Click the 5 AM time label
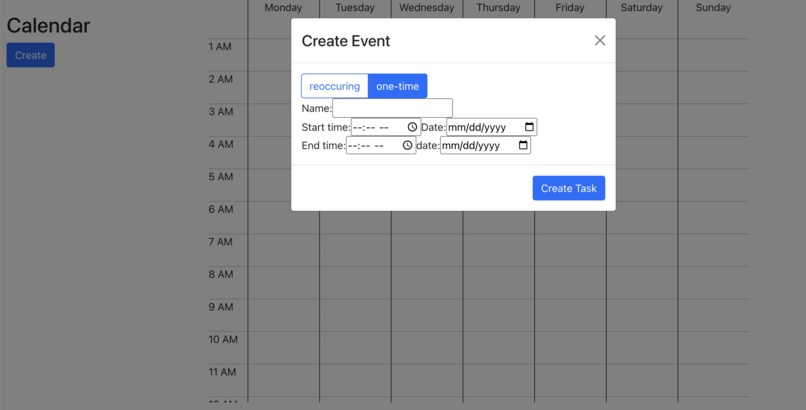Viewport: 806px width, 410px height. pos(221,177)
